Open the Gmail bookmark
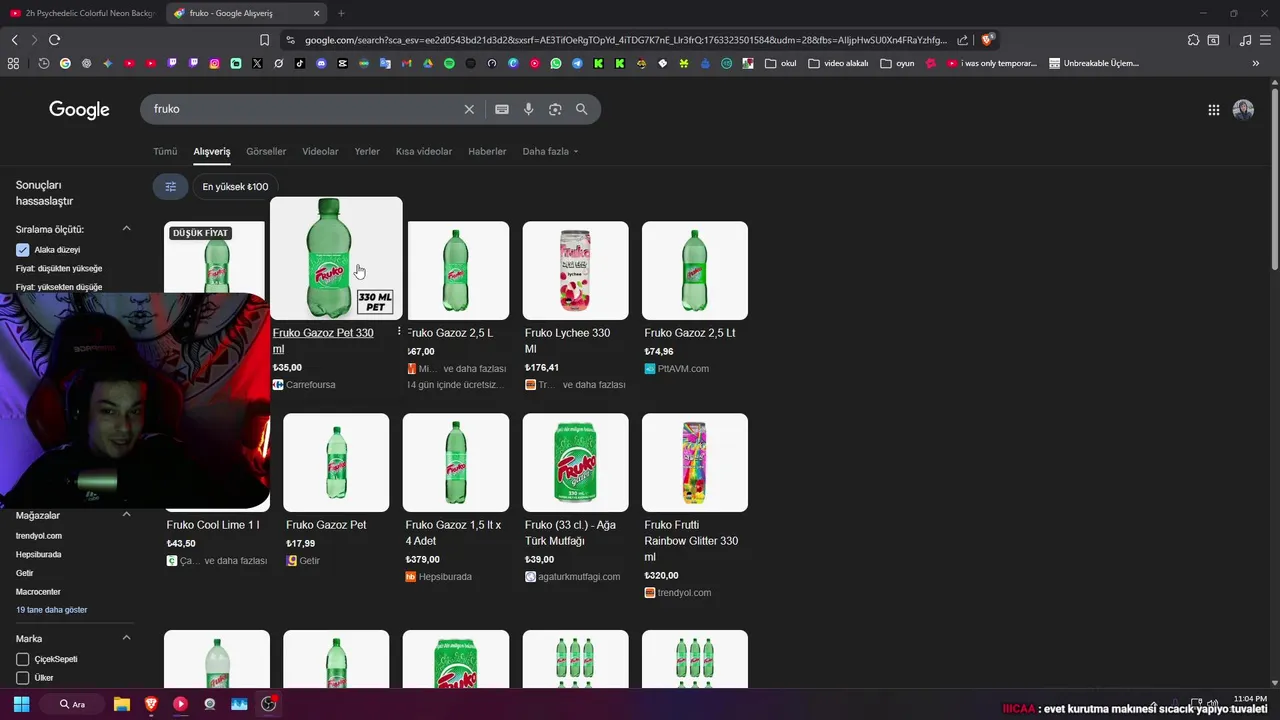1280x720 pixels. tap(406, 63)
